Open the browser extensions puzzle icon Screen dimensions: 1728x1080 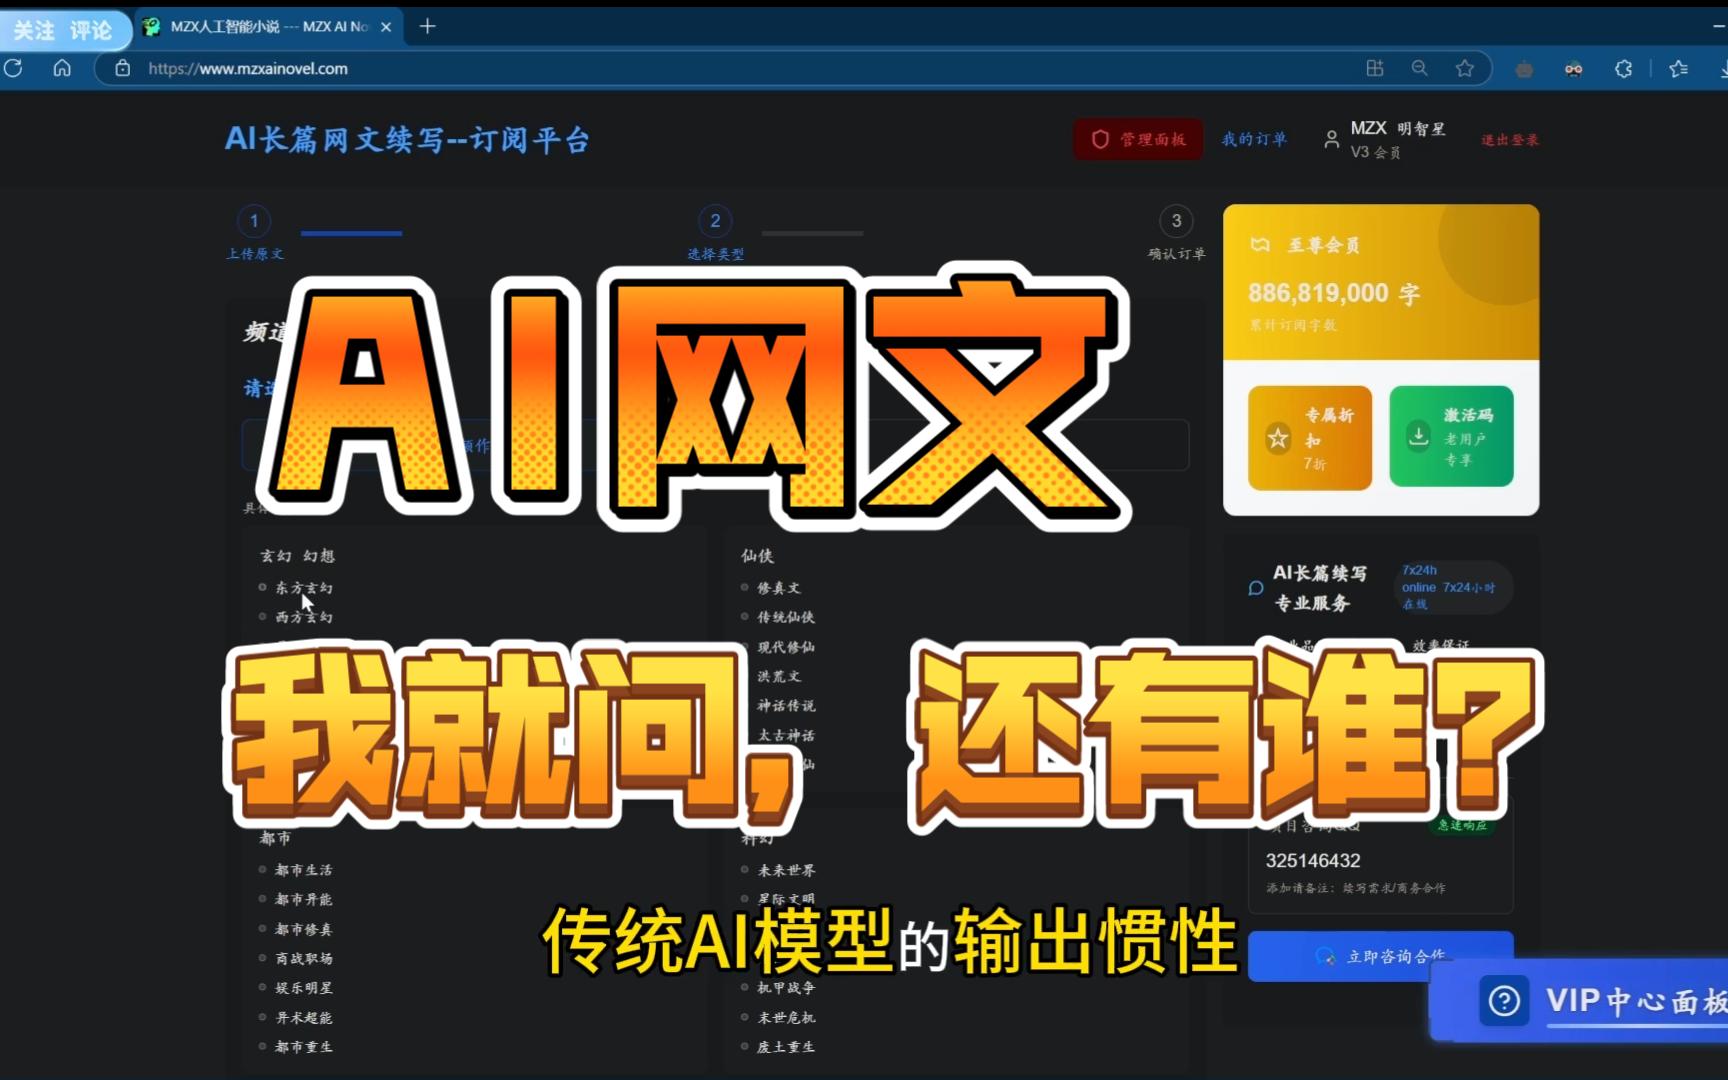(x=1624, y=68)
